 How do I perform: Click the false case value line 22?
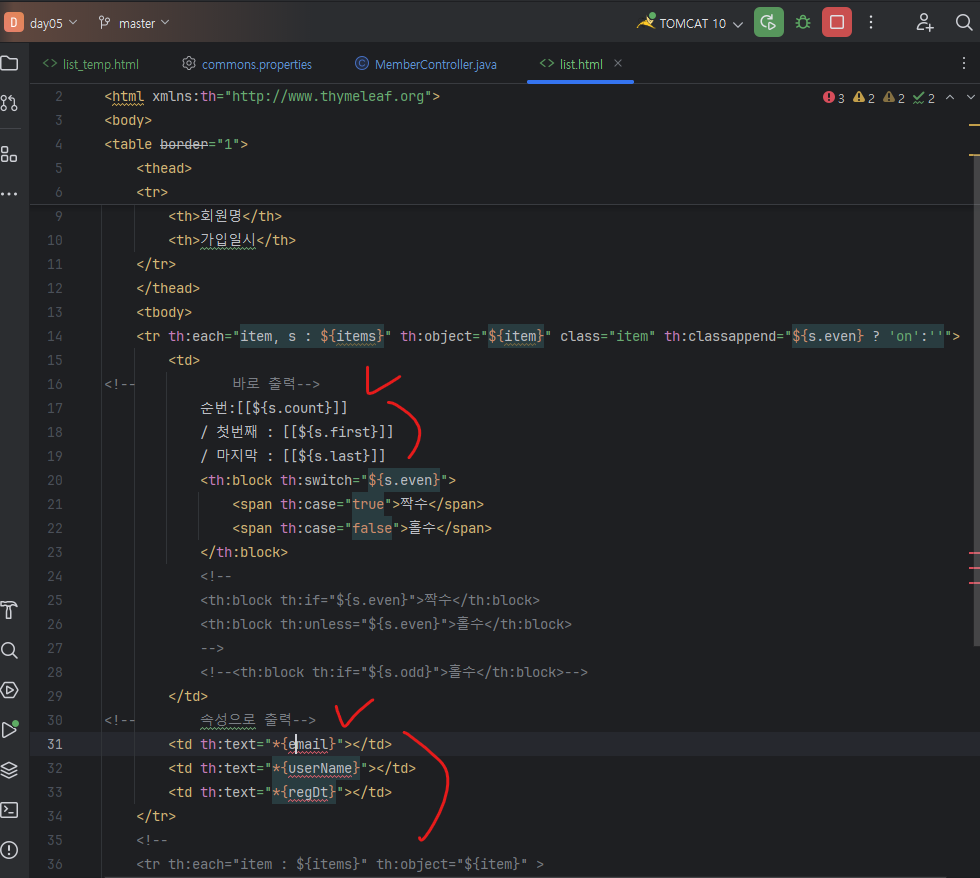(x=372, y=528)
